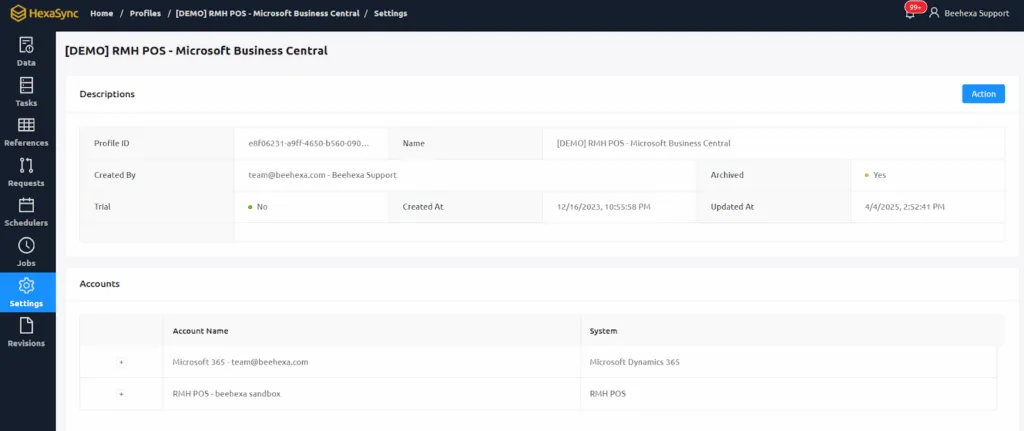
Task: Open the Jobs clock icon
Action: (x=27, y=246)
